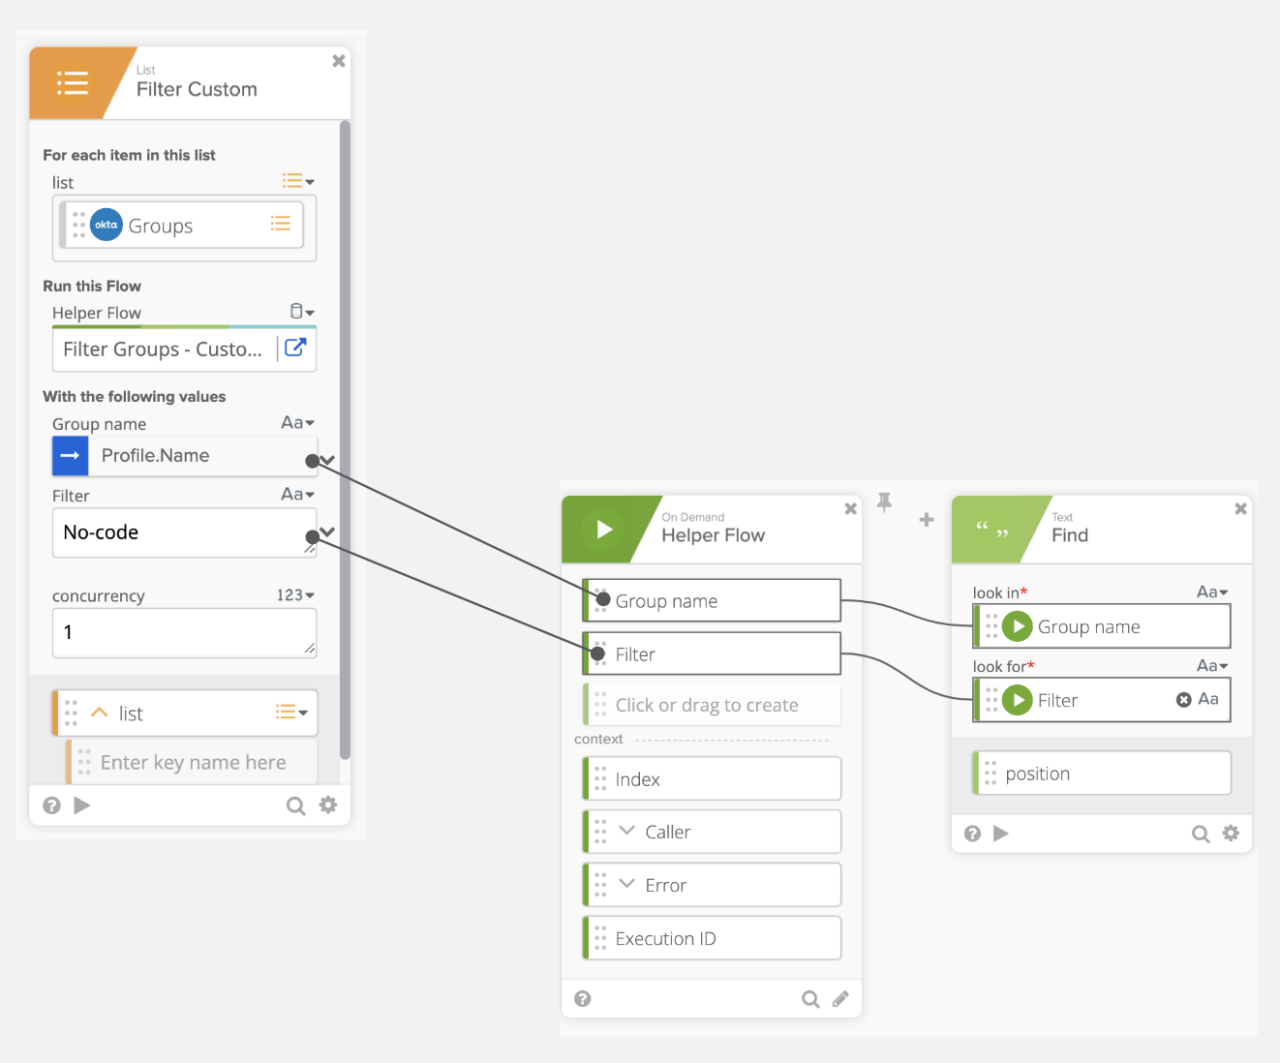Open help icon on Find card
The height and width of the screenshot is (1063, 1280).
tap(973, 833)
